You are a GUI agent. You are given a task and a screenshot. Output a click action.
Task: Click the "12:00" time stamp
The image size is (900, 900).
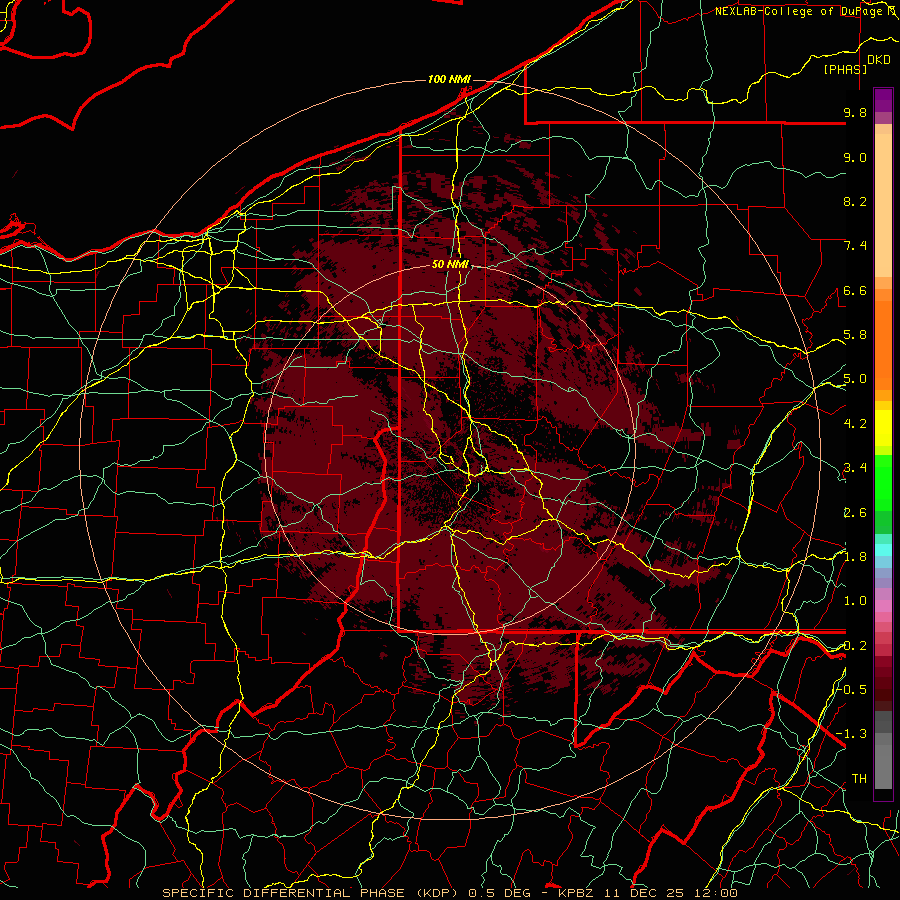point(718,893)
